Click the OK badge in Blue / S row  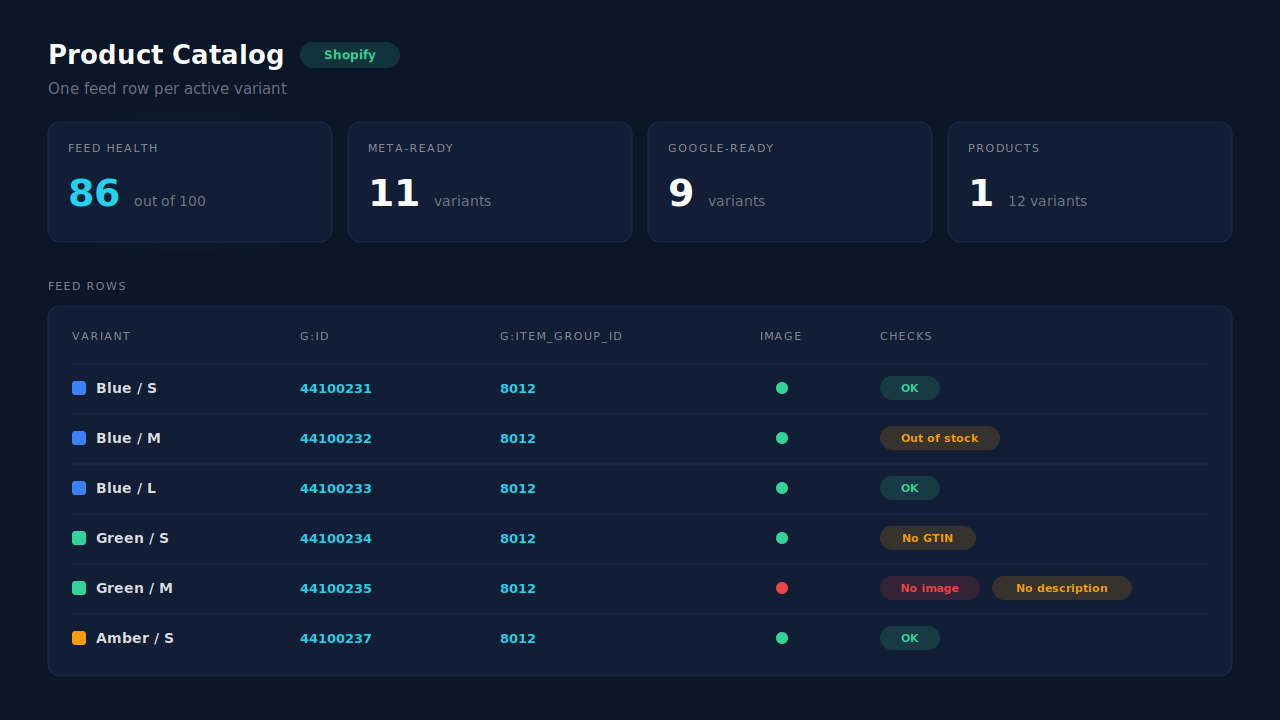910,388
